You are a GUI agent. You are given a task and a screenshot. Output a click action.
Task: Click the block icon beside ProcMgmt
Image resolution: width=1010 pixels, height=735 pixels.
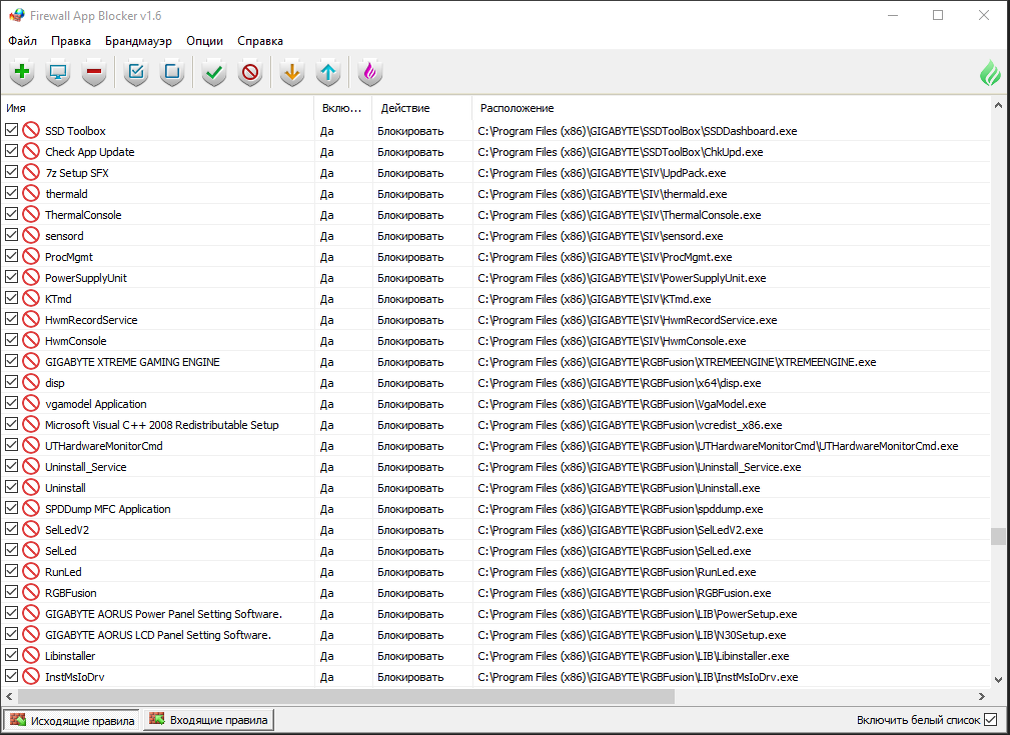click(x=31, y=257)
